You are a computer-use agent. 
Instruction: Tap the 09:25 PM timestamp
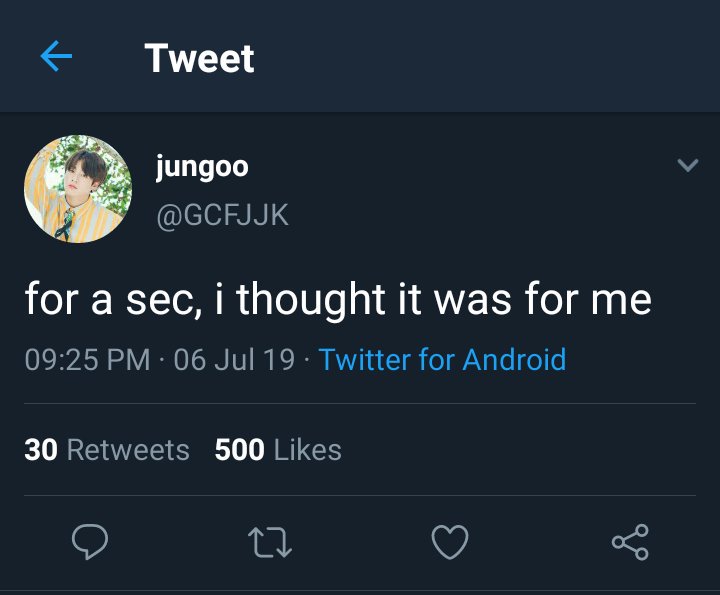click(87, 359)
